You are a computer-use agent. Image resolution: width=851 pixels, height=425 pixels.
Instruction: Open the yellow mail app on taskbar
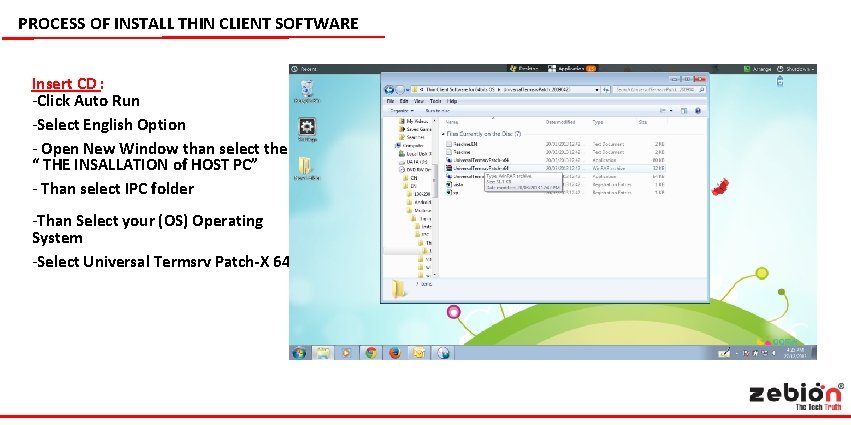pos(418,353)
